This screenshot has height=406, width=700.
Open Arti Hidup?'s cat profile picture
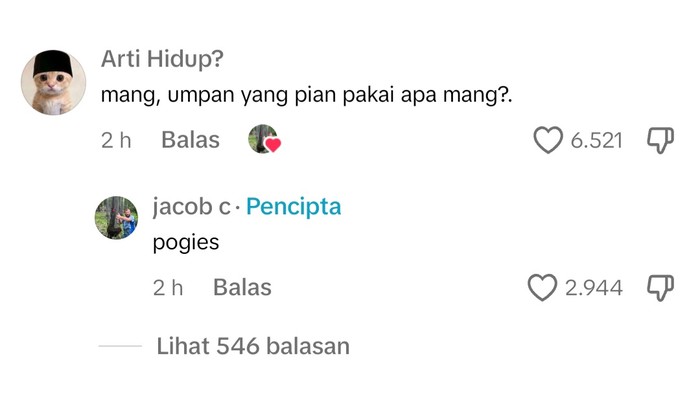click(x=53, y=82)
